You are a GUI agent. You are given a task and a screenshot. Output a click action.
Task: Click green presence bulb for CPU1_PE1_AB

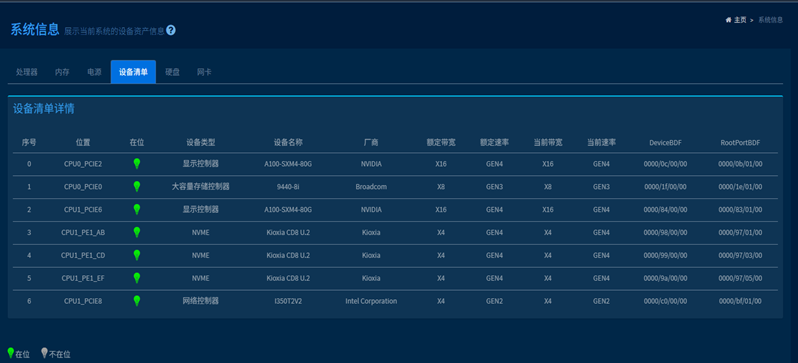click(x=136, y=232)
